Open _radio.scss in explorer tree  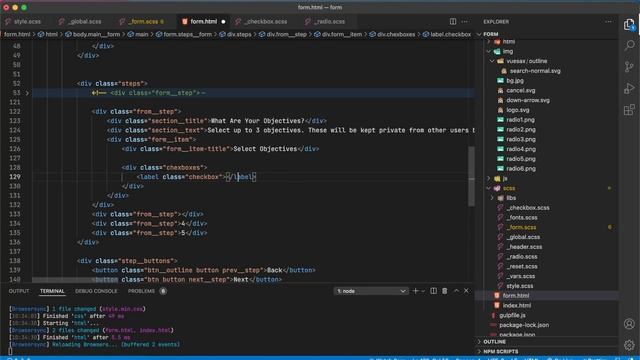point(522,257)
